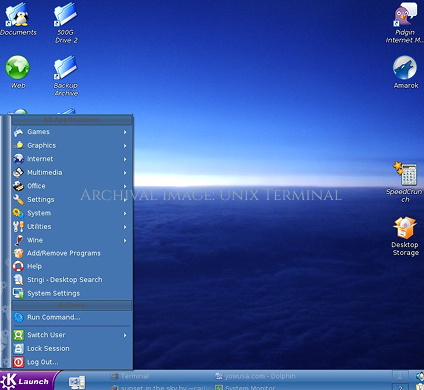Click the Graphics paint menu icon
Screen dimensions: 424x390
pos(18,145)
